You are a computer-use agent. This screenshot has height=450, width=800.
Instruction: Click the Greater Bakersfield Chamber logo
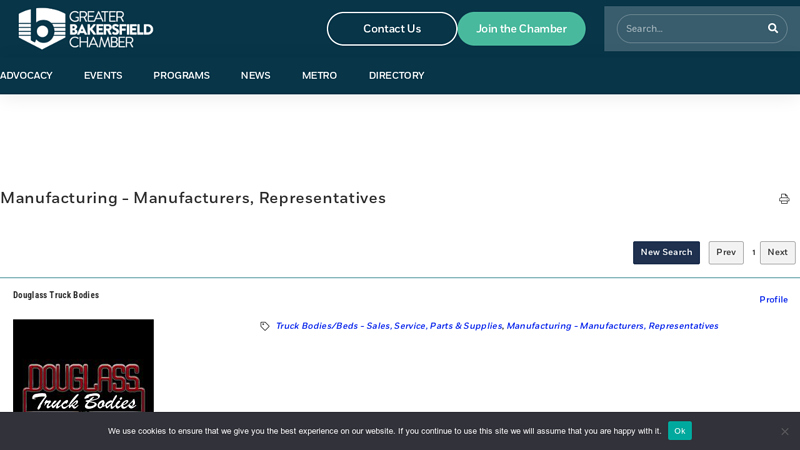[85, 28]
